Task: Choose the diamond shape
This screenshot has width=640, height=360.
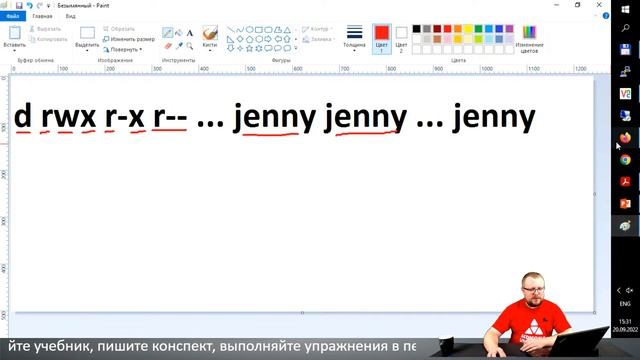Action: click(240, 39)
